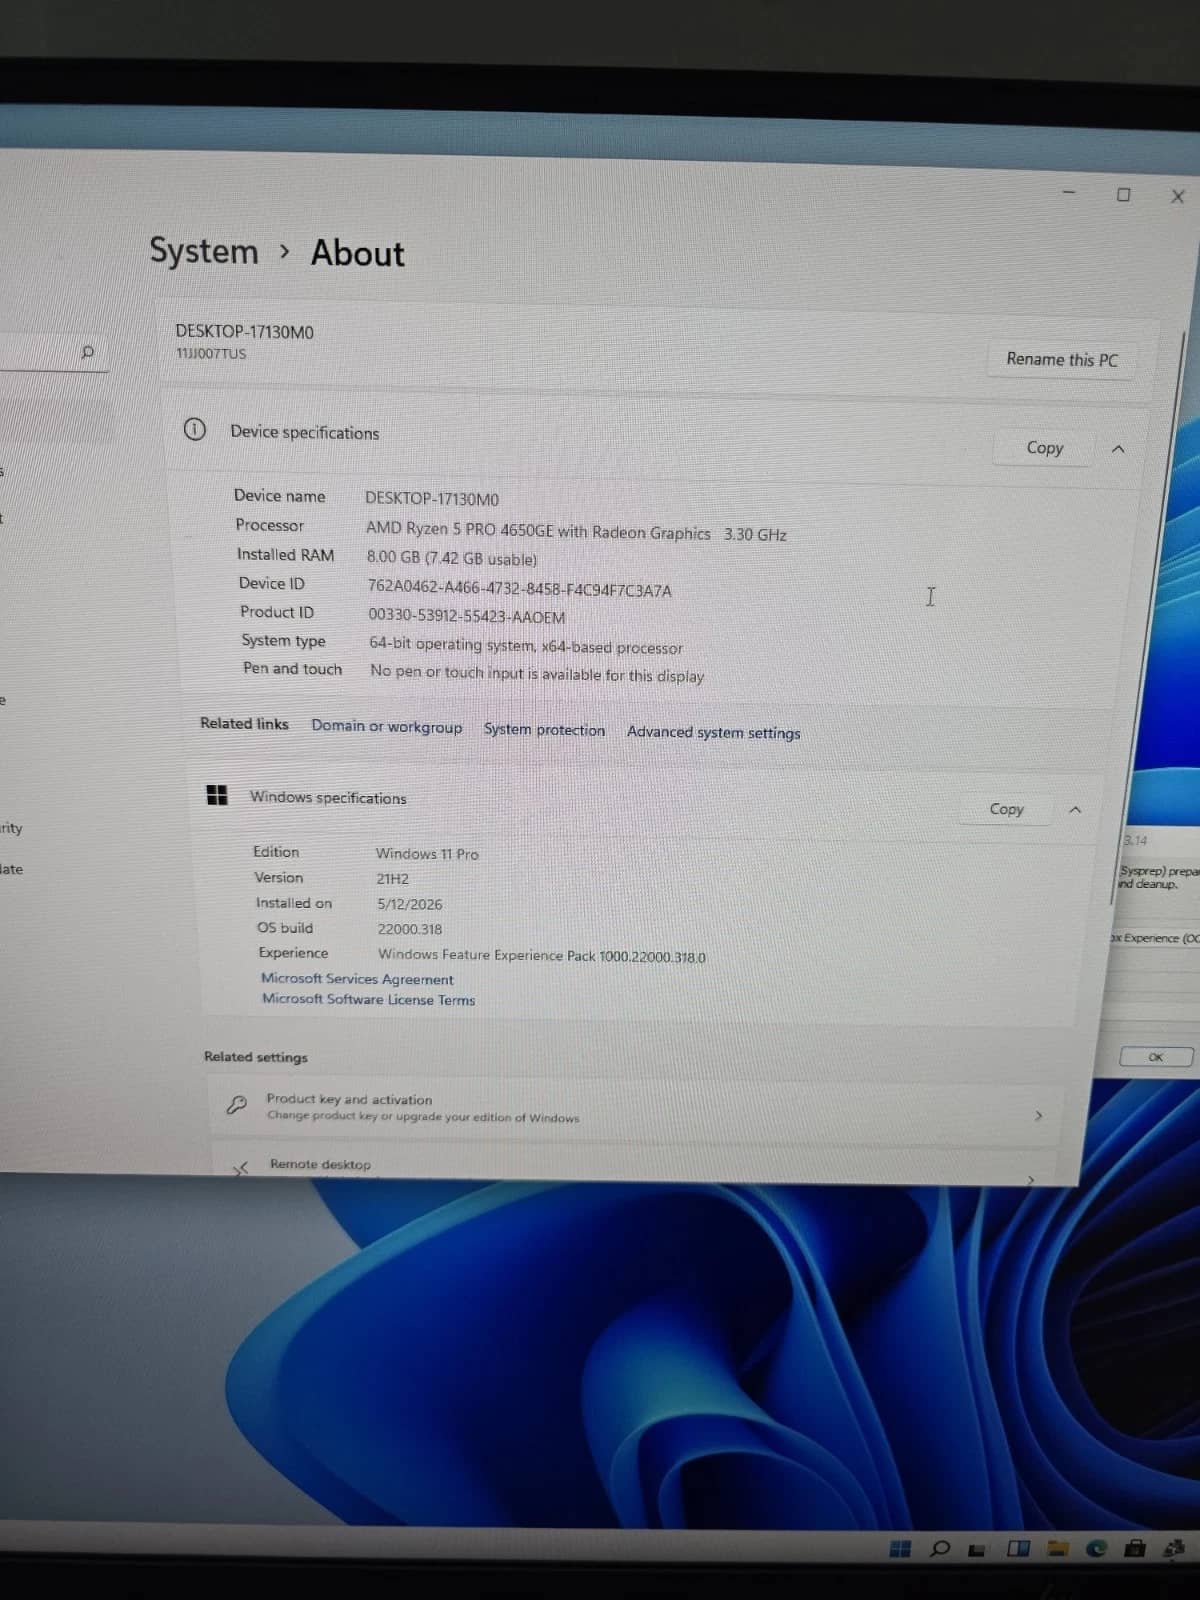
Task: Open Widgets panel from taskbar
Action: (x=1018, y=1549)
